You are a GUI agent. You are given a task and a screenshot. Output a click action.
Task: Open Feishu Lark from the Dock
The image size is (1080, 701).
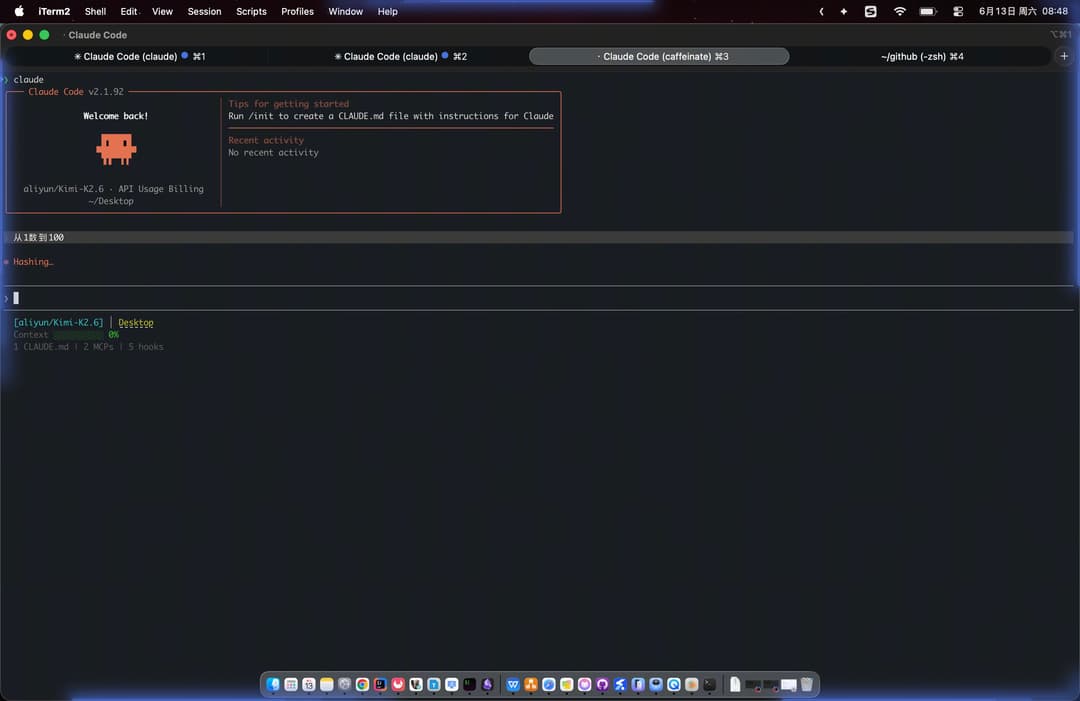[621, 684]
